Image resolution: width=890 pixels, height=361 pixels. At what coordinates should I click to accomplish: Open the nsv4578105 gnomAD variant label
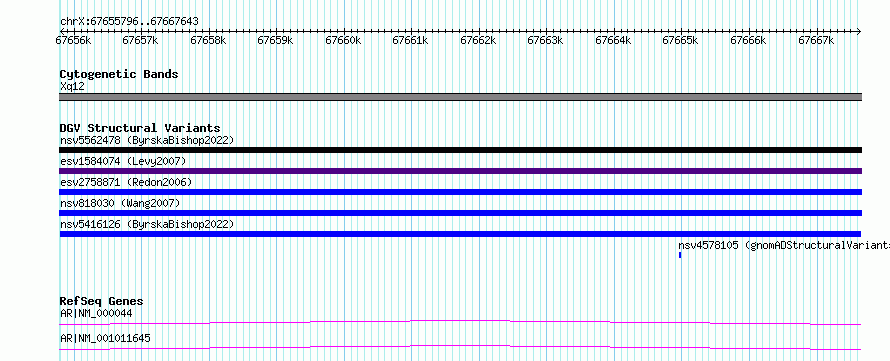[x=784, y=246]
